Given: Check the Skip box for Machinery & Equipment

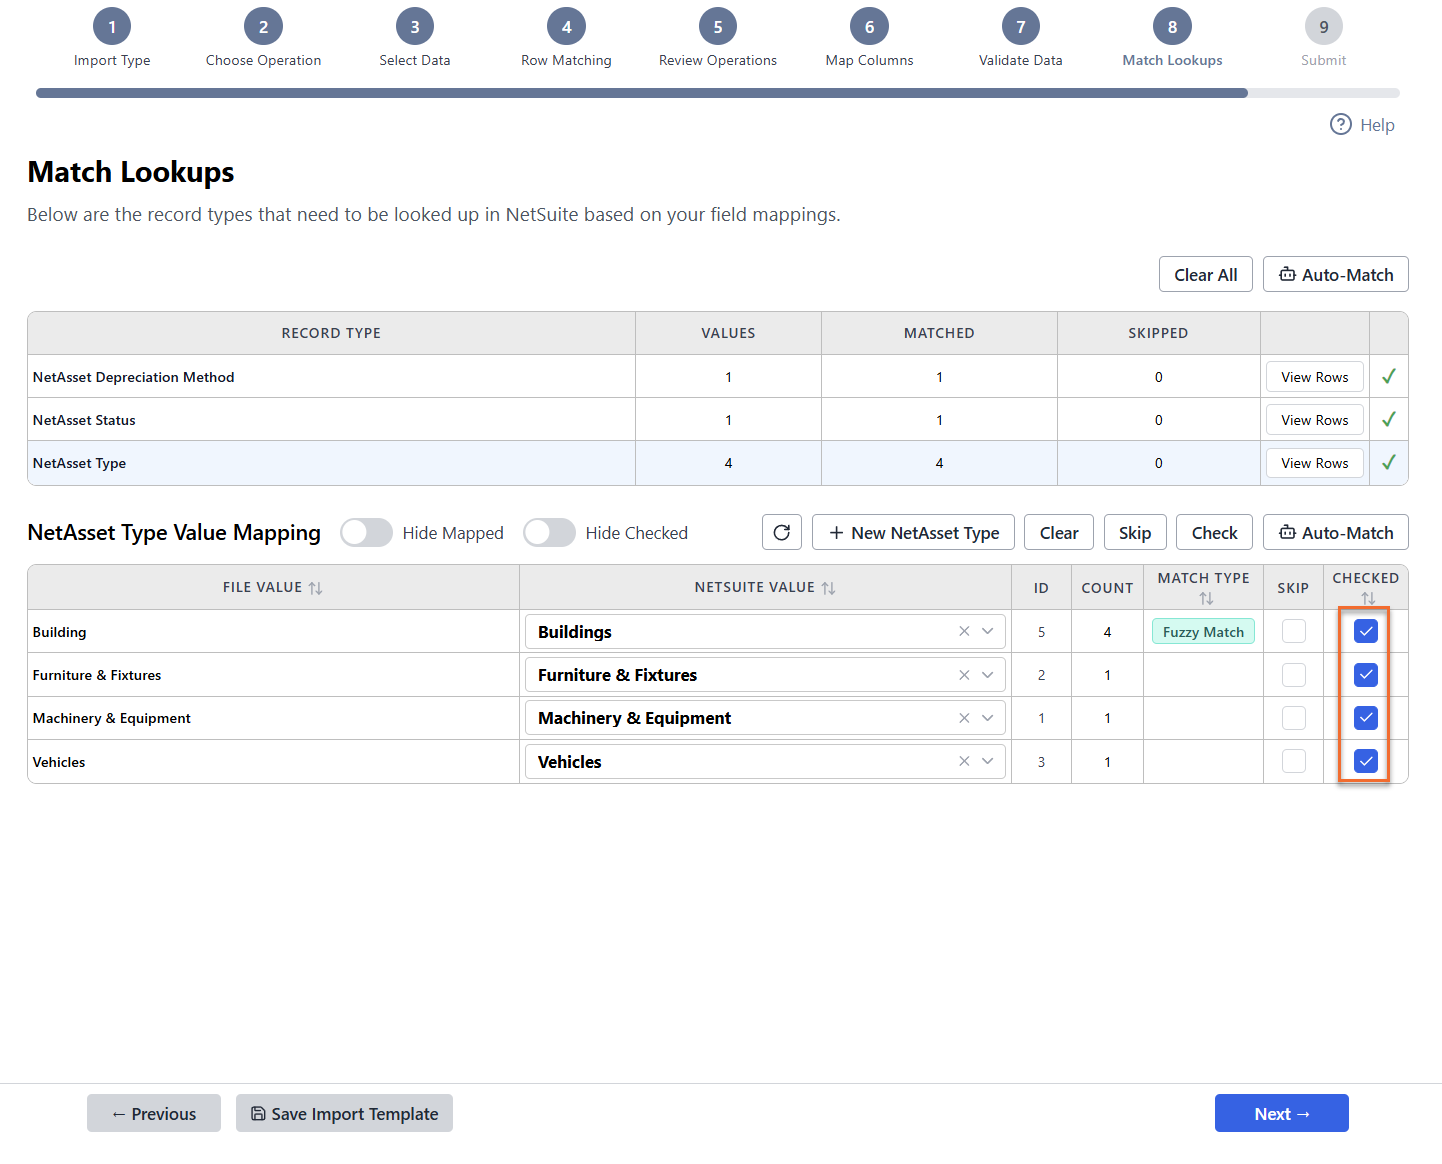Looking at the screenshot, I should click(x=1294, y=718).
